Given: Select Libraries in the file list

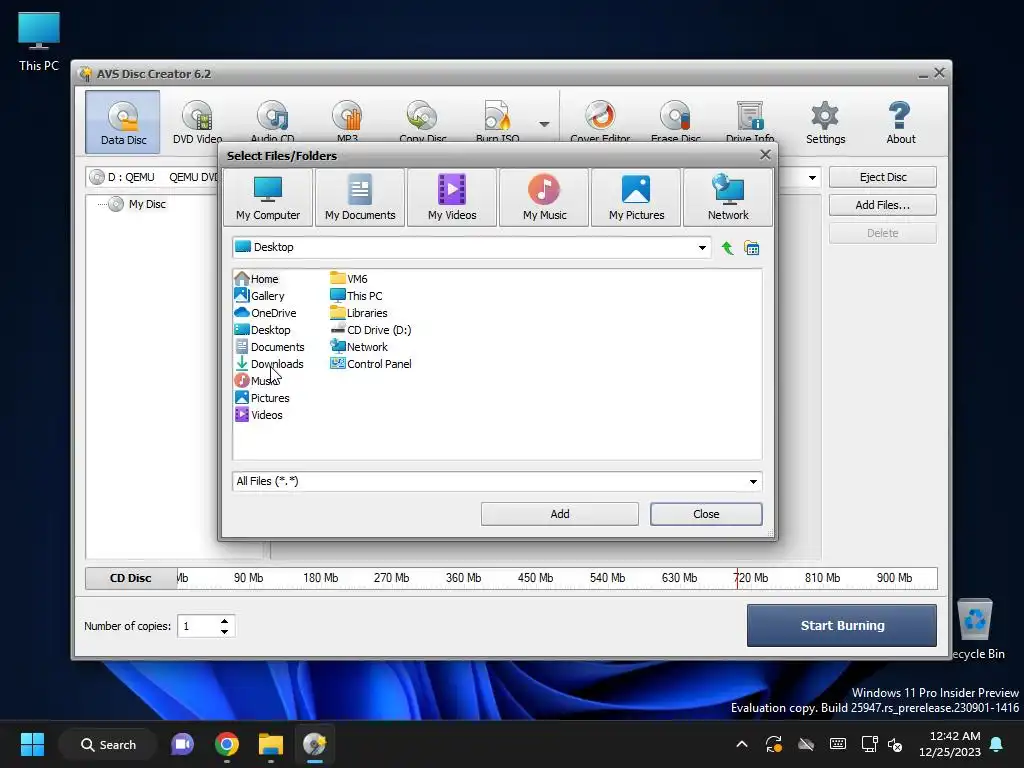Looking at the screenshot, I should point(359,313).
